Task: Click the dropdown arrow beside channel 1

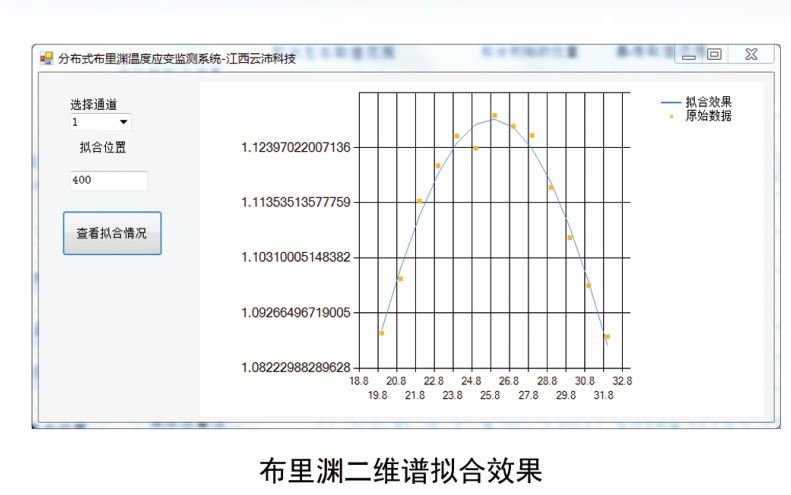Action: pyautogui.click(x=124, y=122)
